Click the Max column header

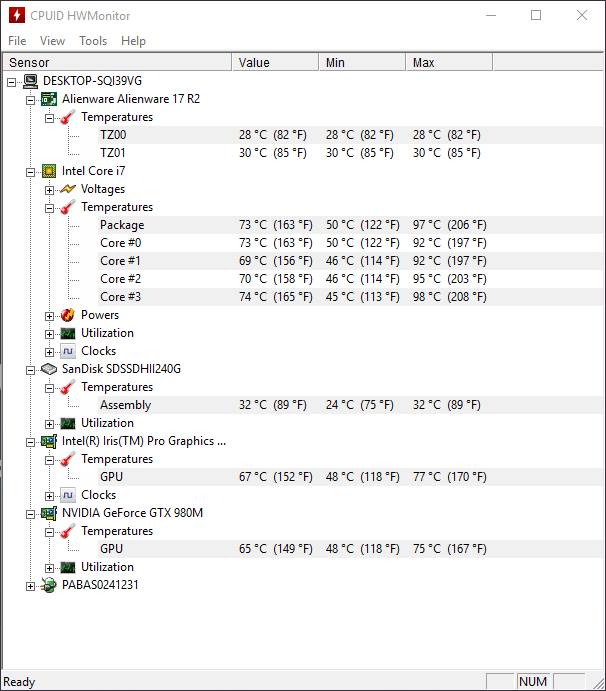click(449, 62)
